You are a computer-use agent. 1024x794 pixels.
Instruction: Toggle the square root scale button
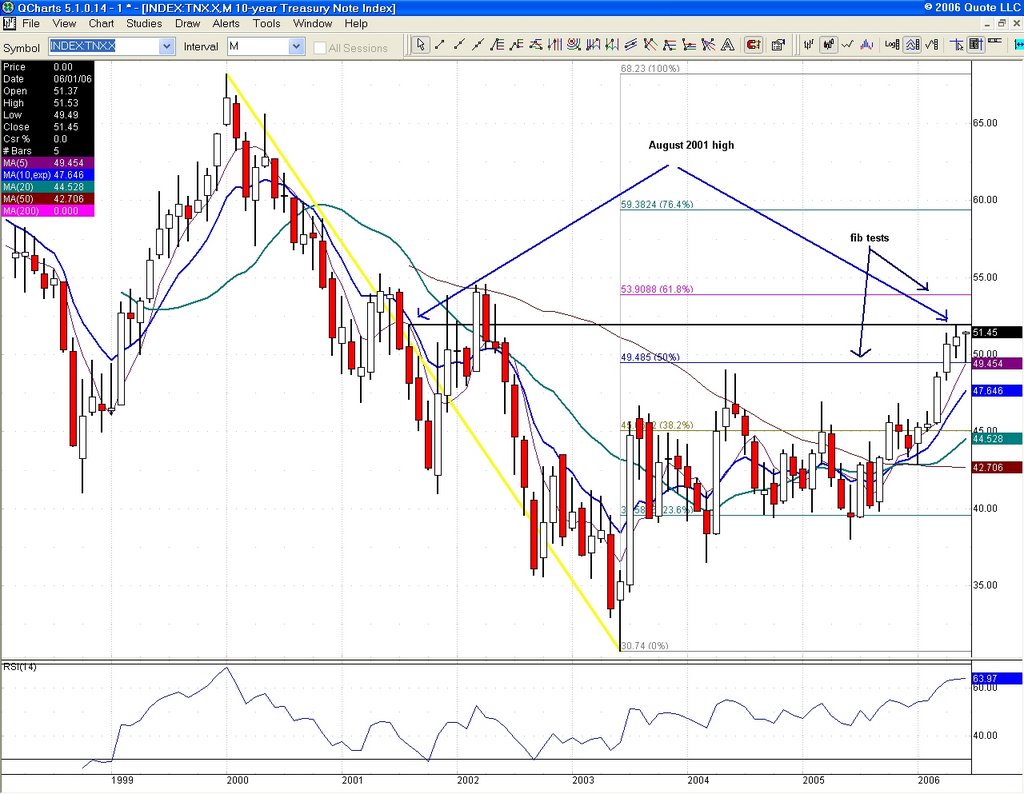tap(932, 45)
